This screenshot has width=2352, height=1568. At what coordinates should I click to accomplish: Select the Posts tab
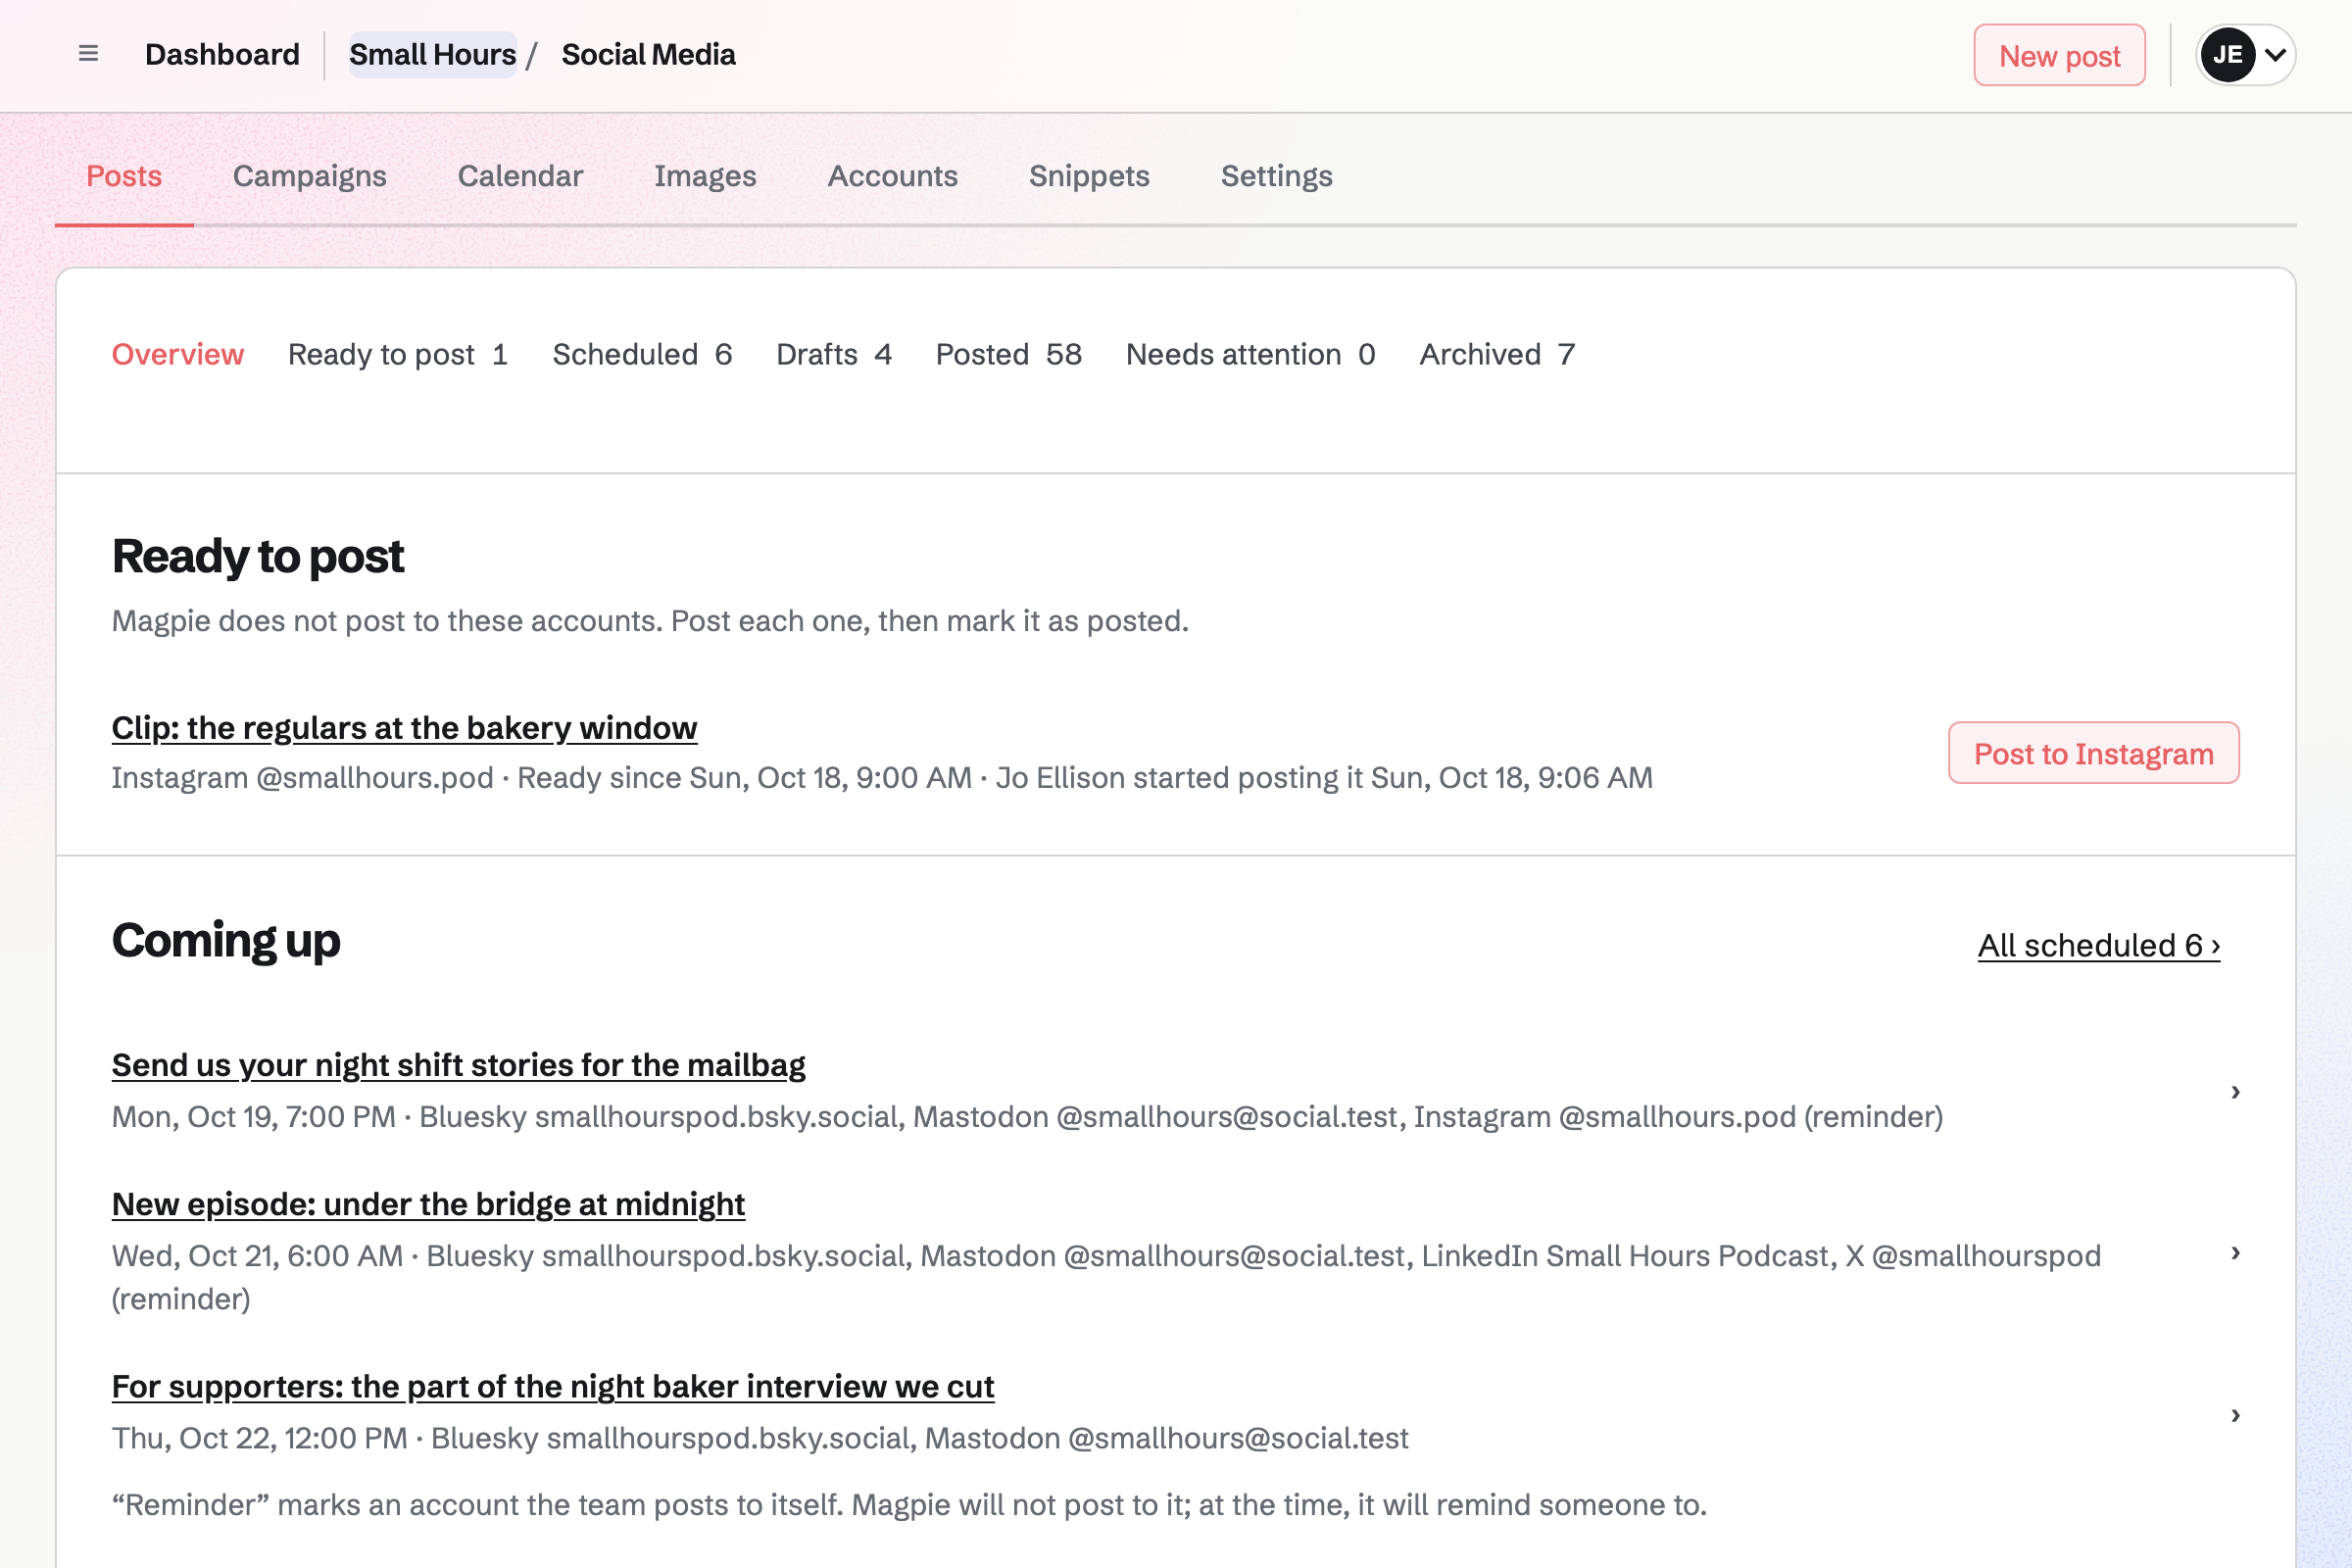(x=124, y=176)
